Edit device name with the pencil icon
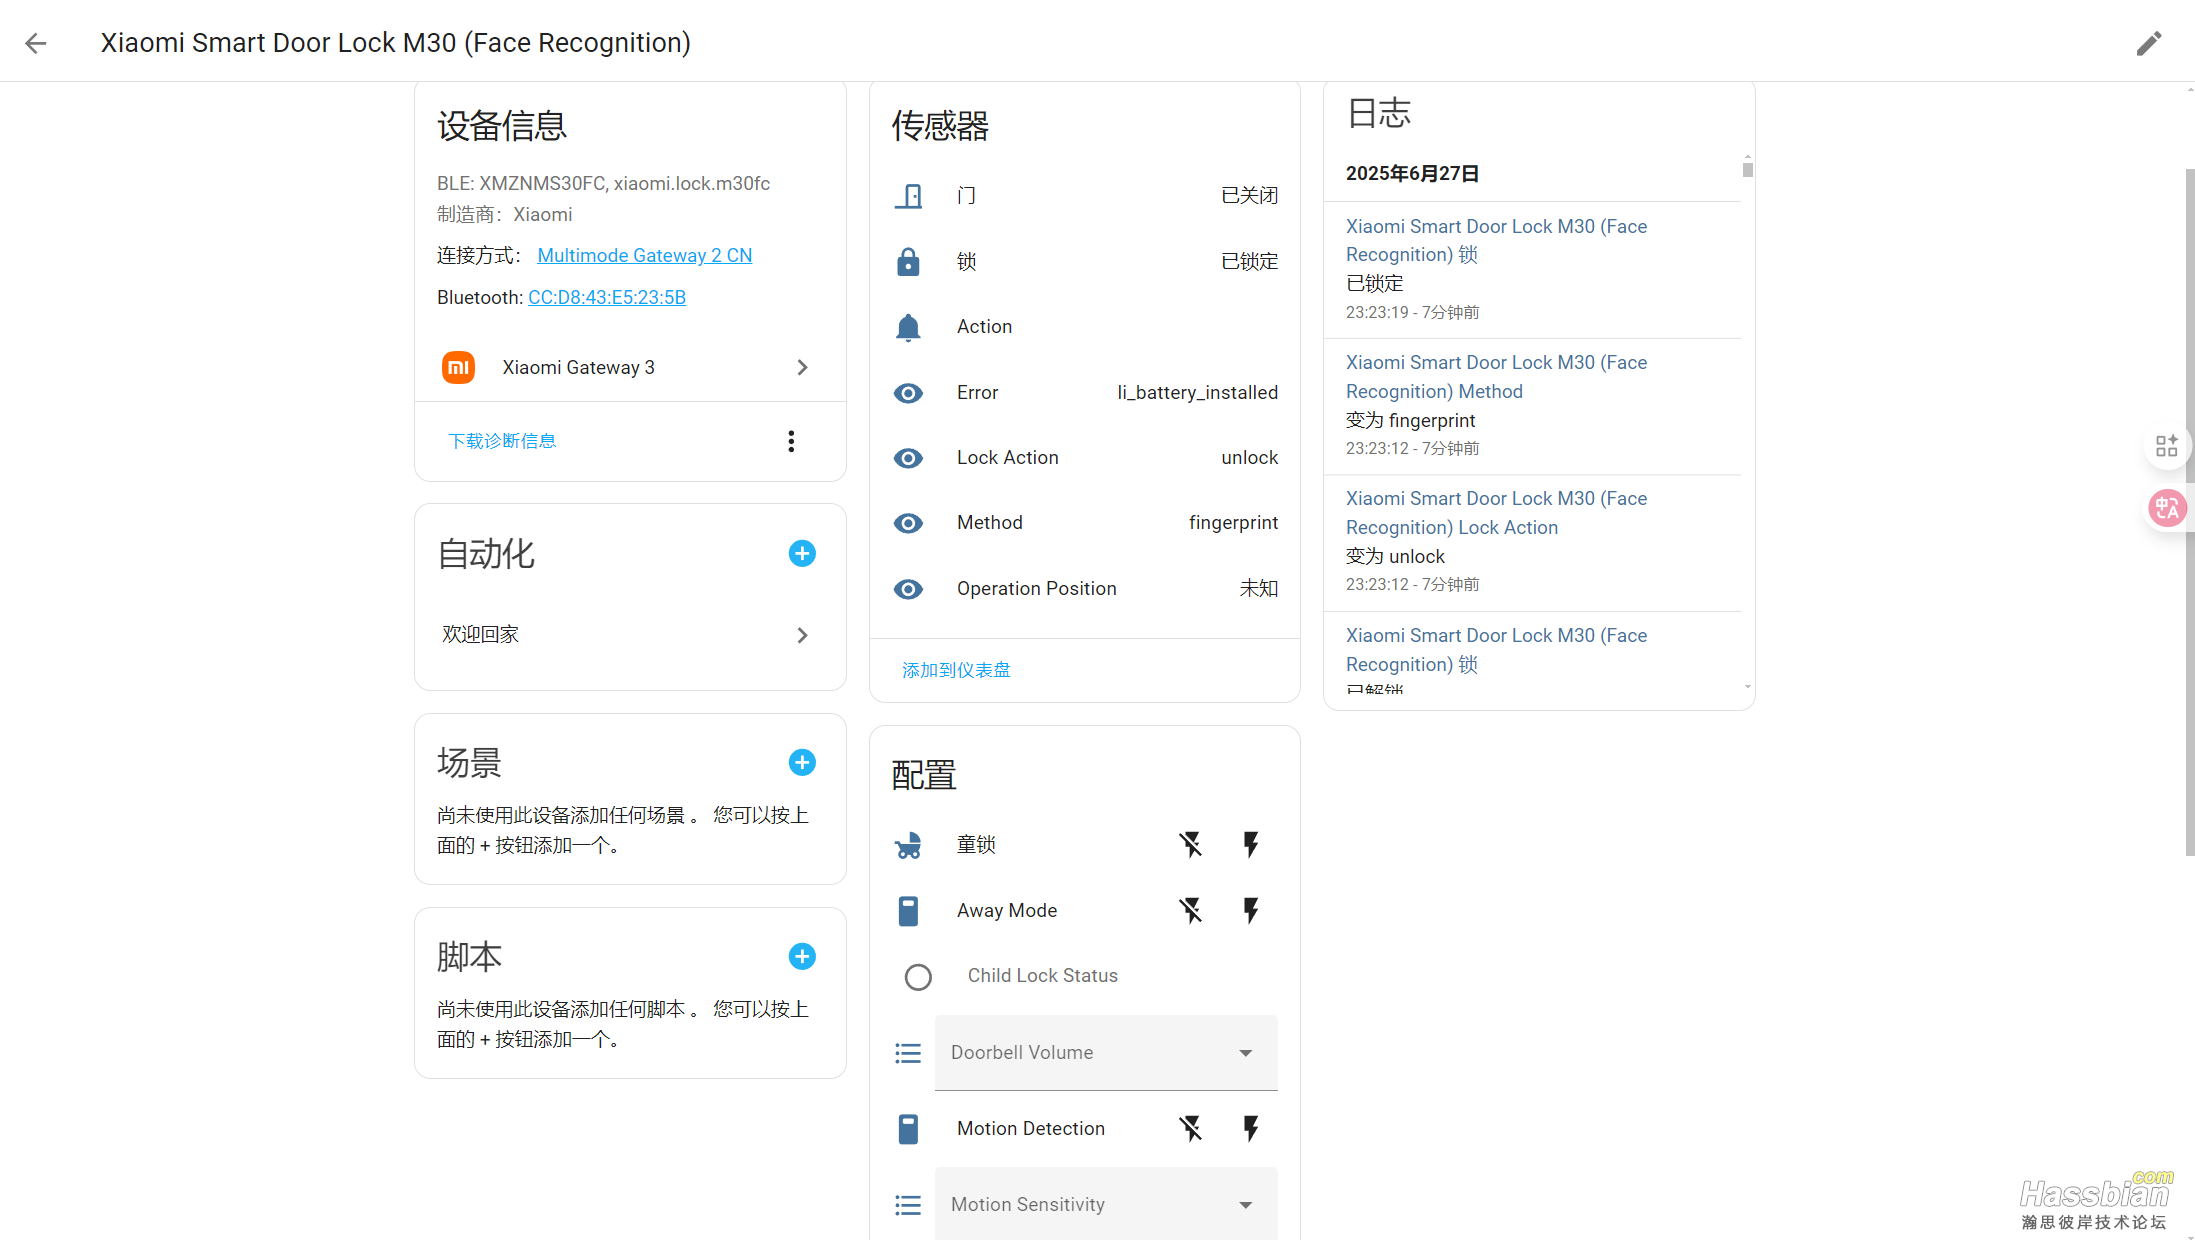Image resolution: width=2195 pixels, height=1240 pixels. [x=2148, y=43]
